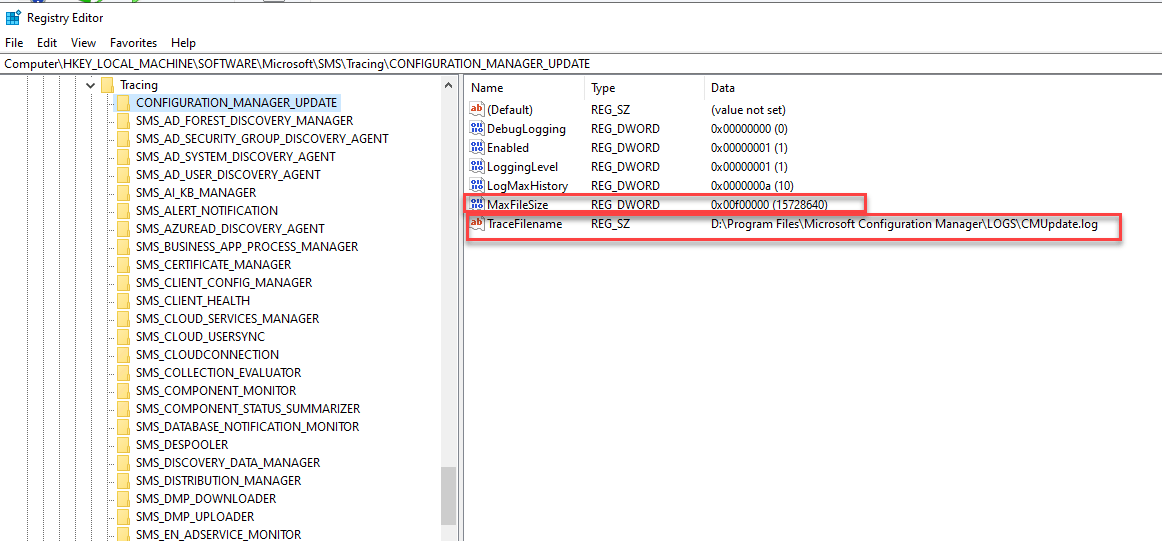Select SMS_DISTRIBUTION_MANAGER key in tree
Image resolution: width=1162 pixels, height=541 pixels.
tap(219, 480)
